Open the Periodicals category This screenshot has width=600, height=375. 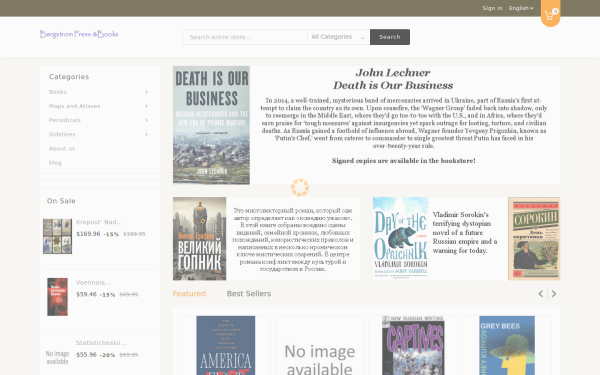click(65, 120)
